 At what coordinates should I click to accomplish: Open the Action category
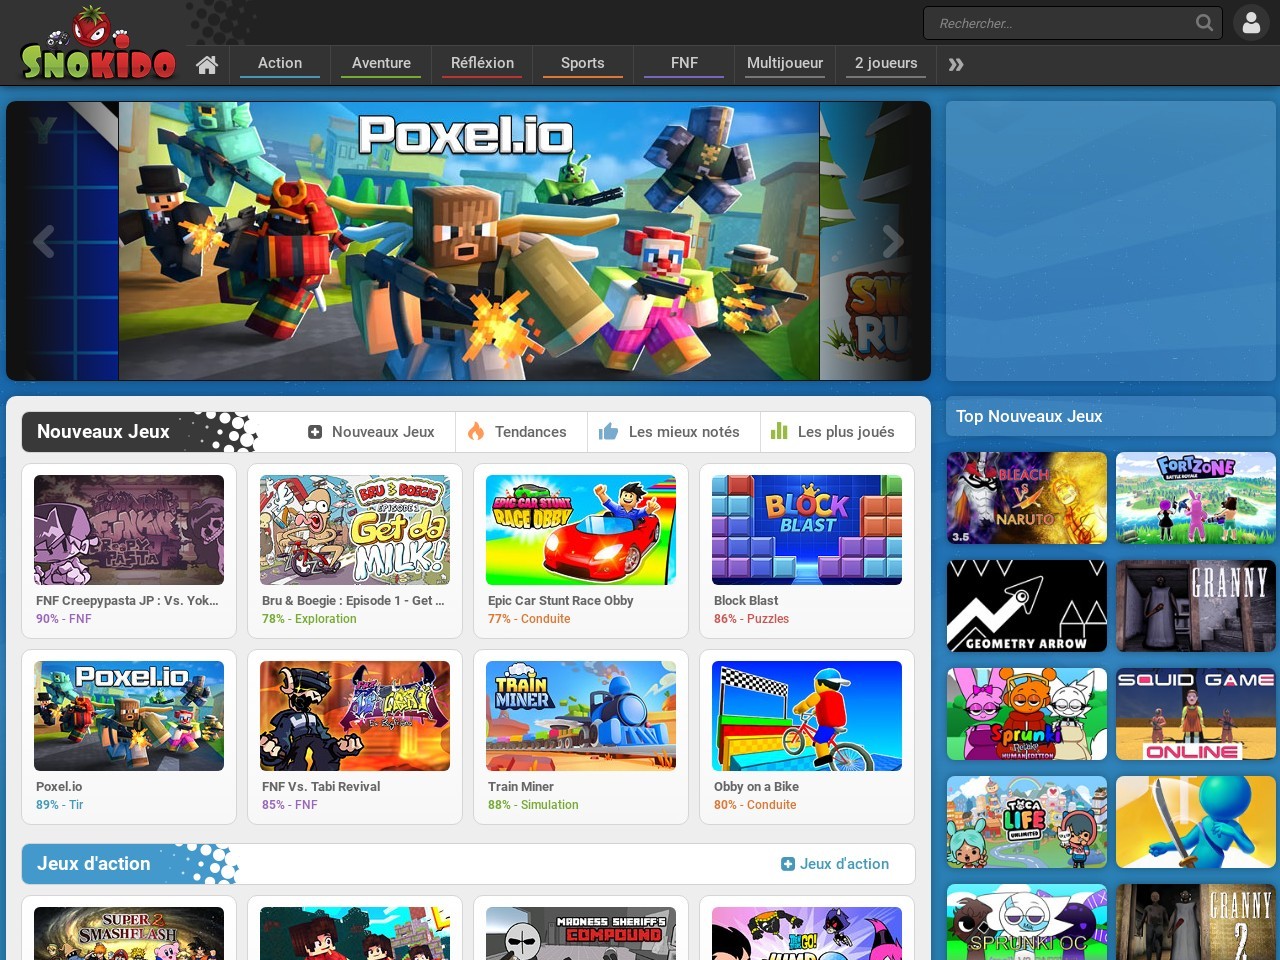pyautogui.click(x=280, y=63)
